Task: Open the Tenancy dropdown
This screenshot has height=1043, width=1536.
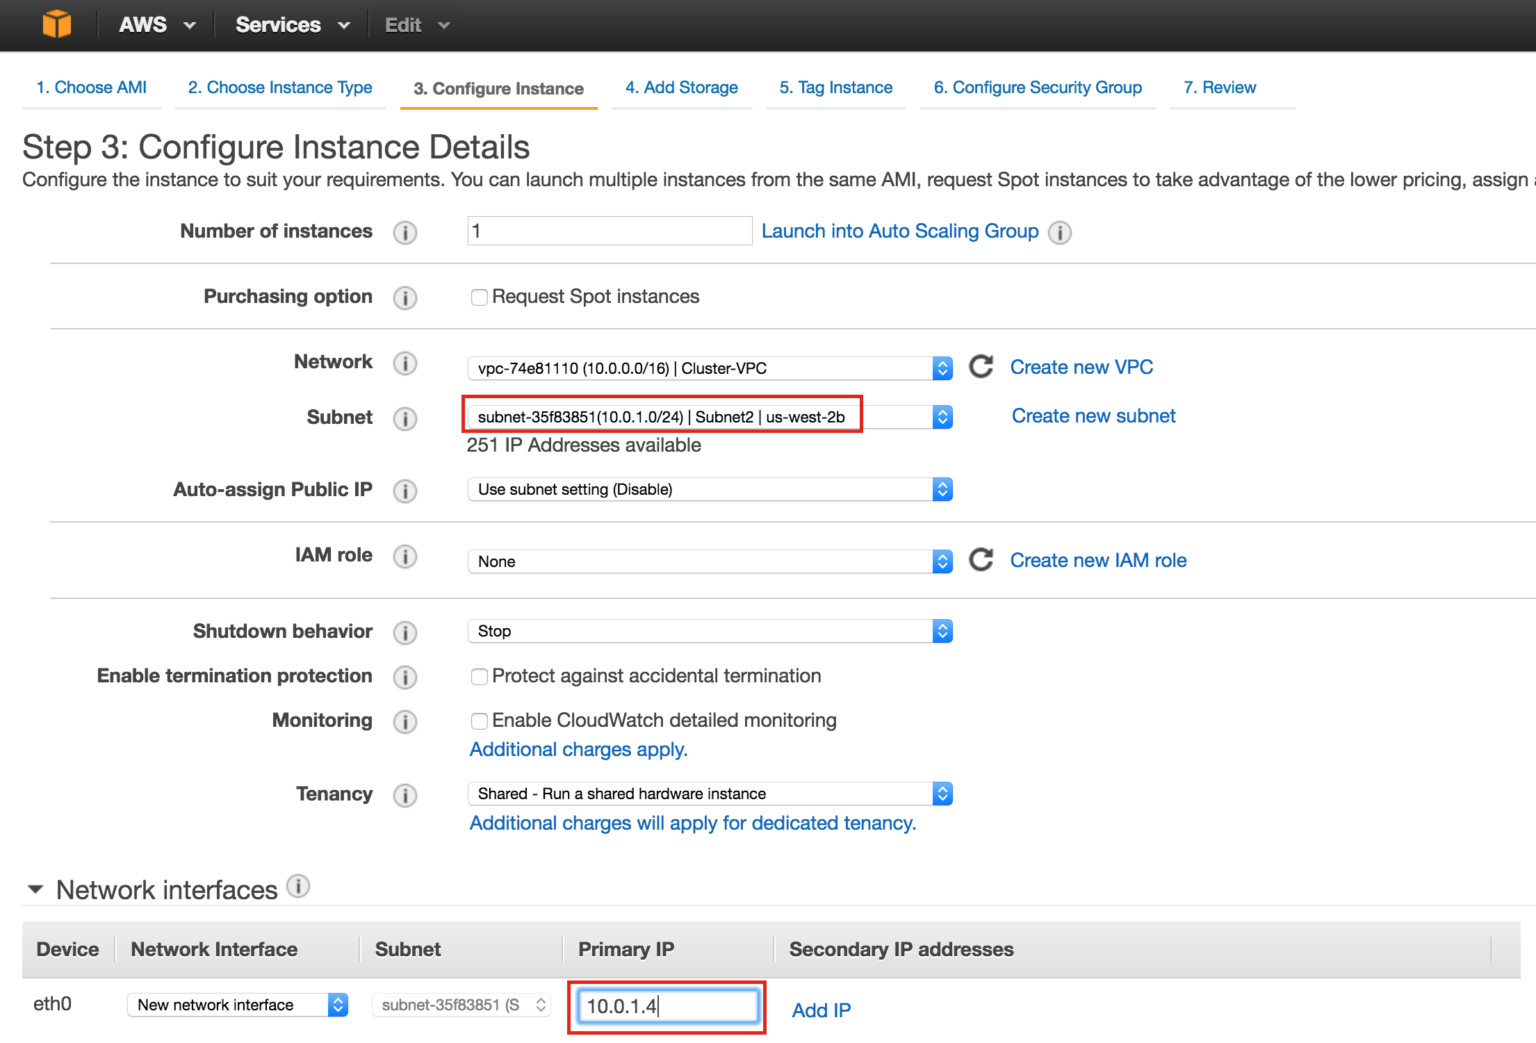Action: click(709, 794)
